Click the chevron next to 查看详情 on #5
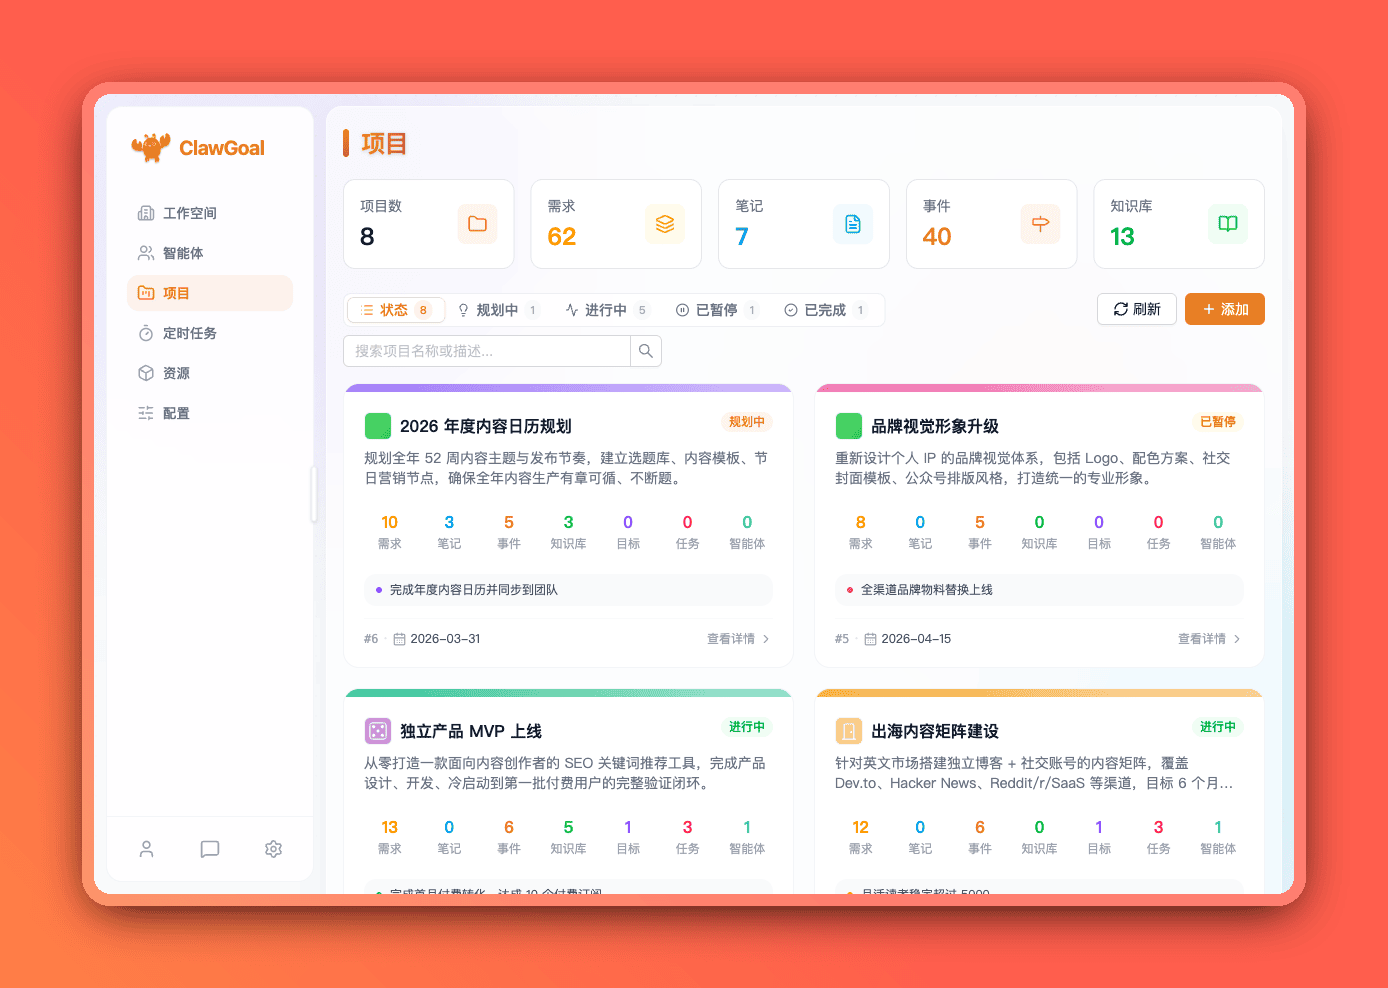 tap(1237, 639)
